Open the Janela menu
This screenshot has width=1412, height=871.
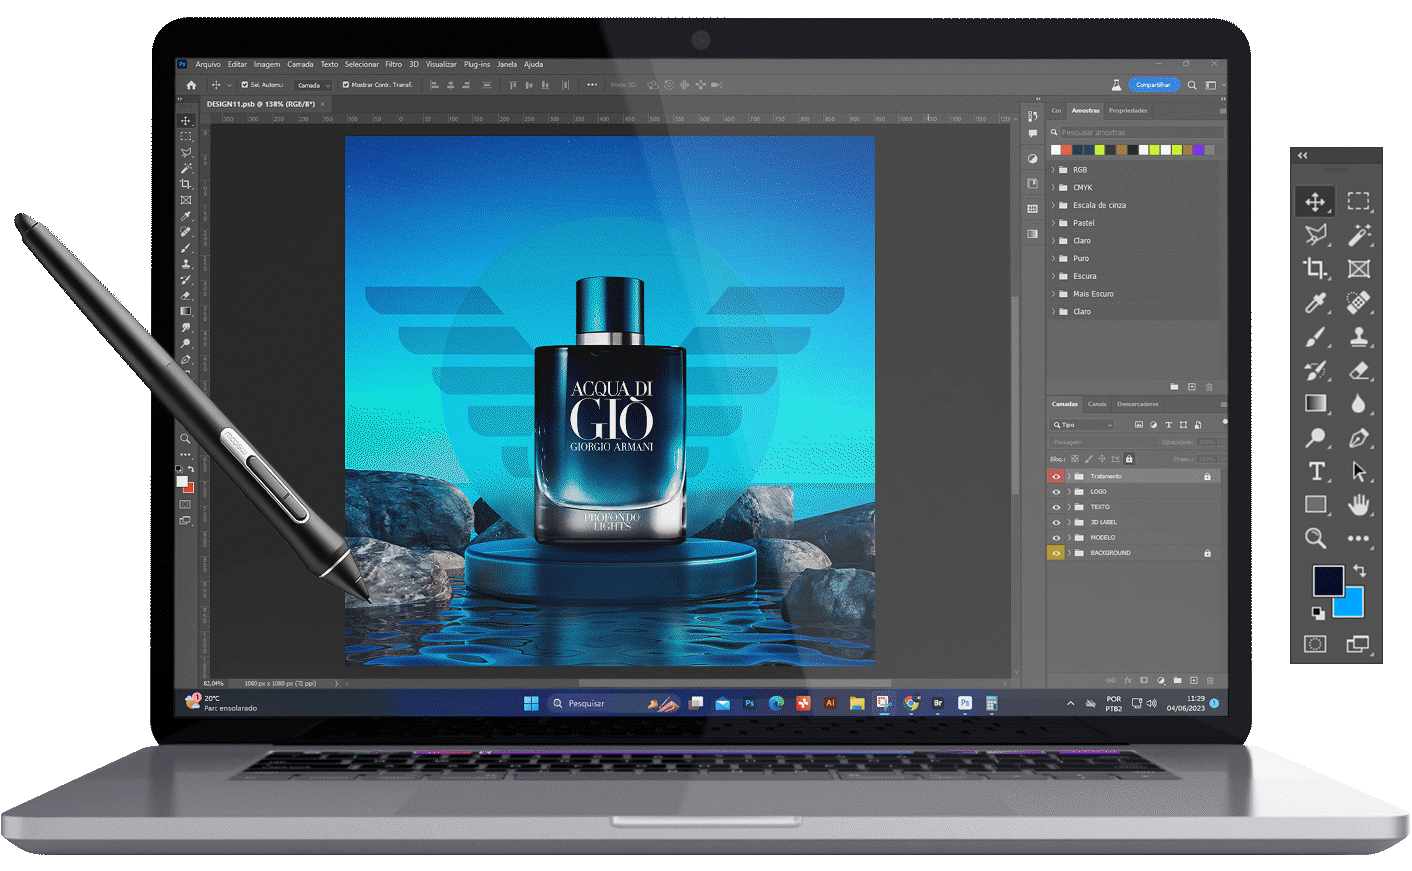pyautogui.click(x=508, y=64)
